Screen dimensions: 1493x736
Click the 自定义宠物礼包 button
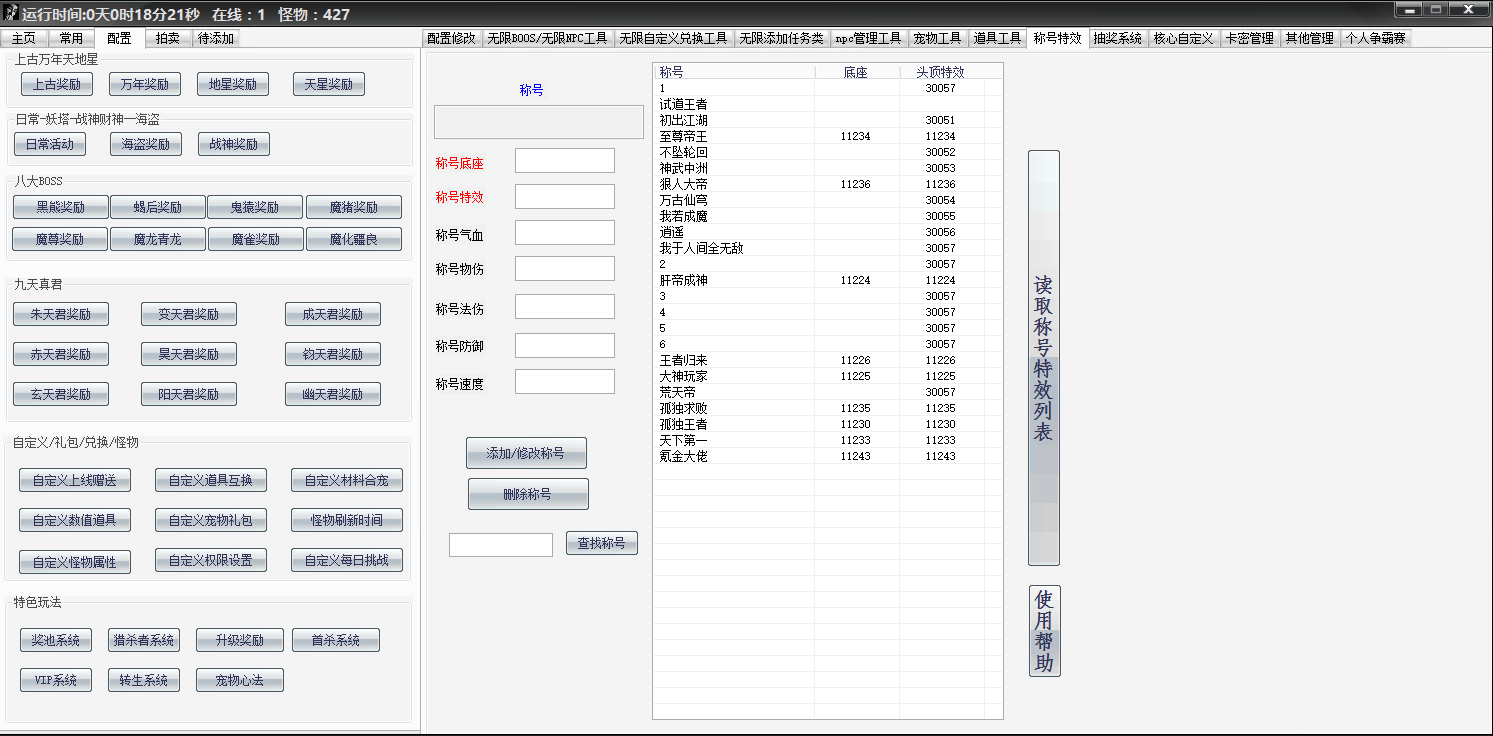(x=211, y=520)
